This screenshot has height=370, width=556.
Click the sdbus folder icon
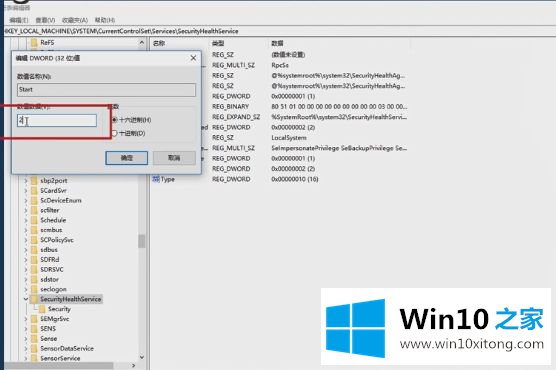tap(34, 250)
